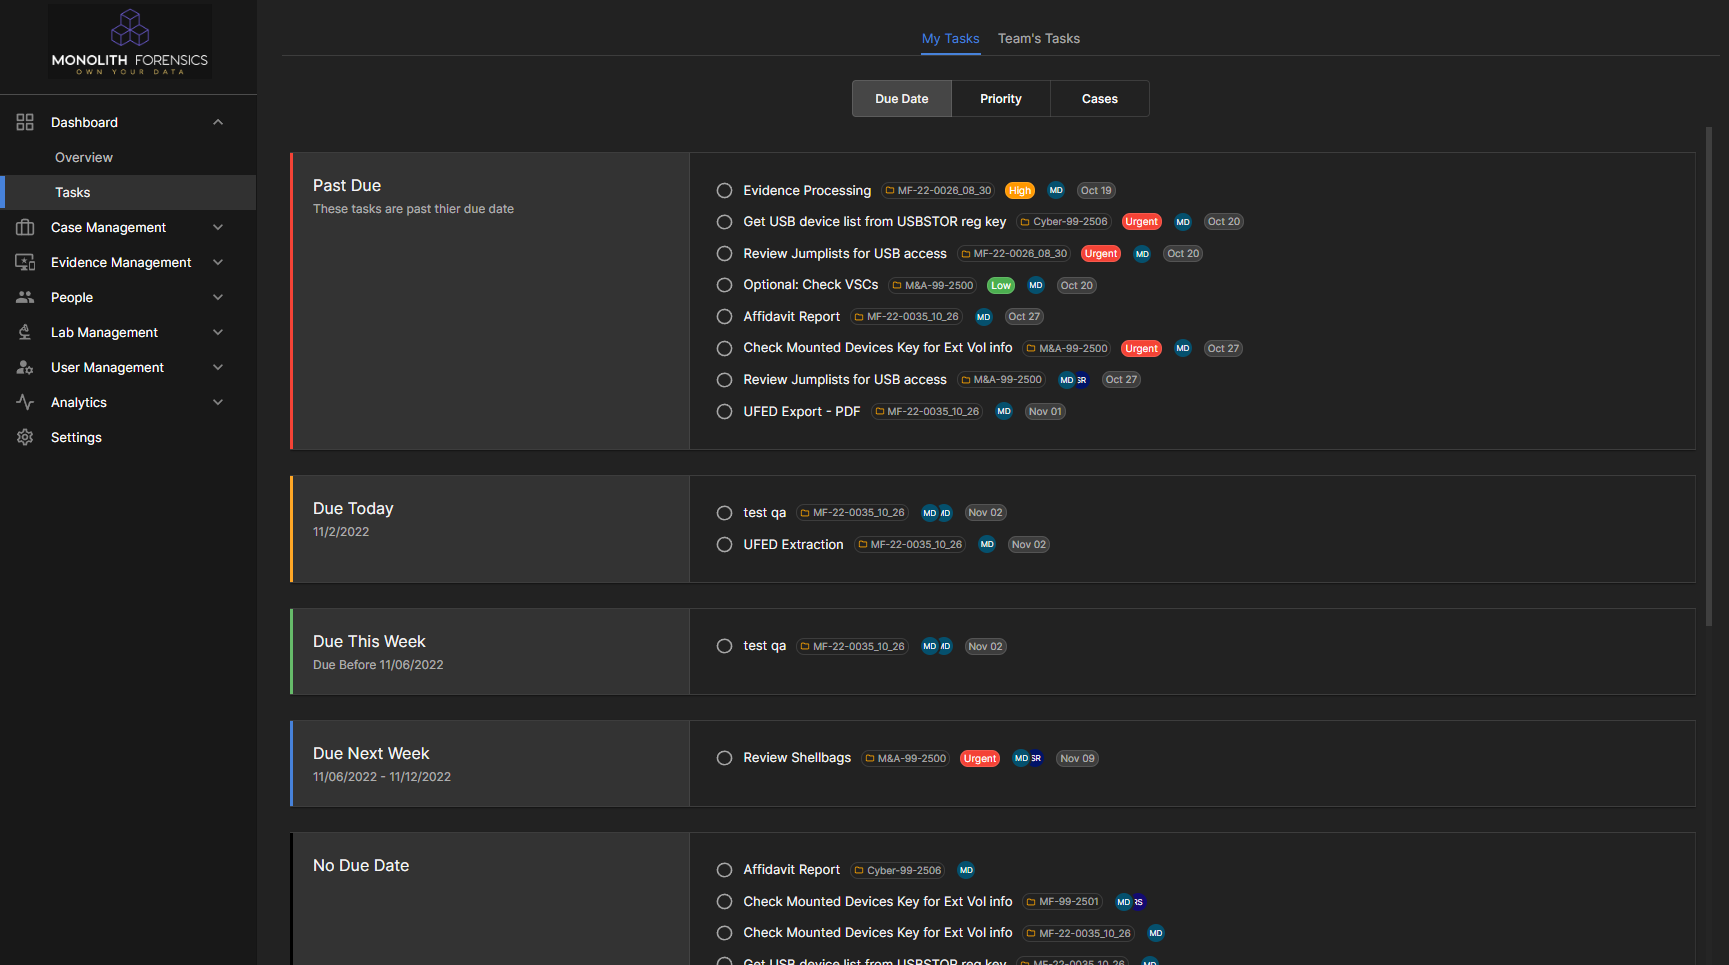Click the Analytics waveform icon
The image size is (1729, 965).
(25, 402)
